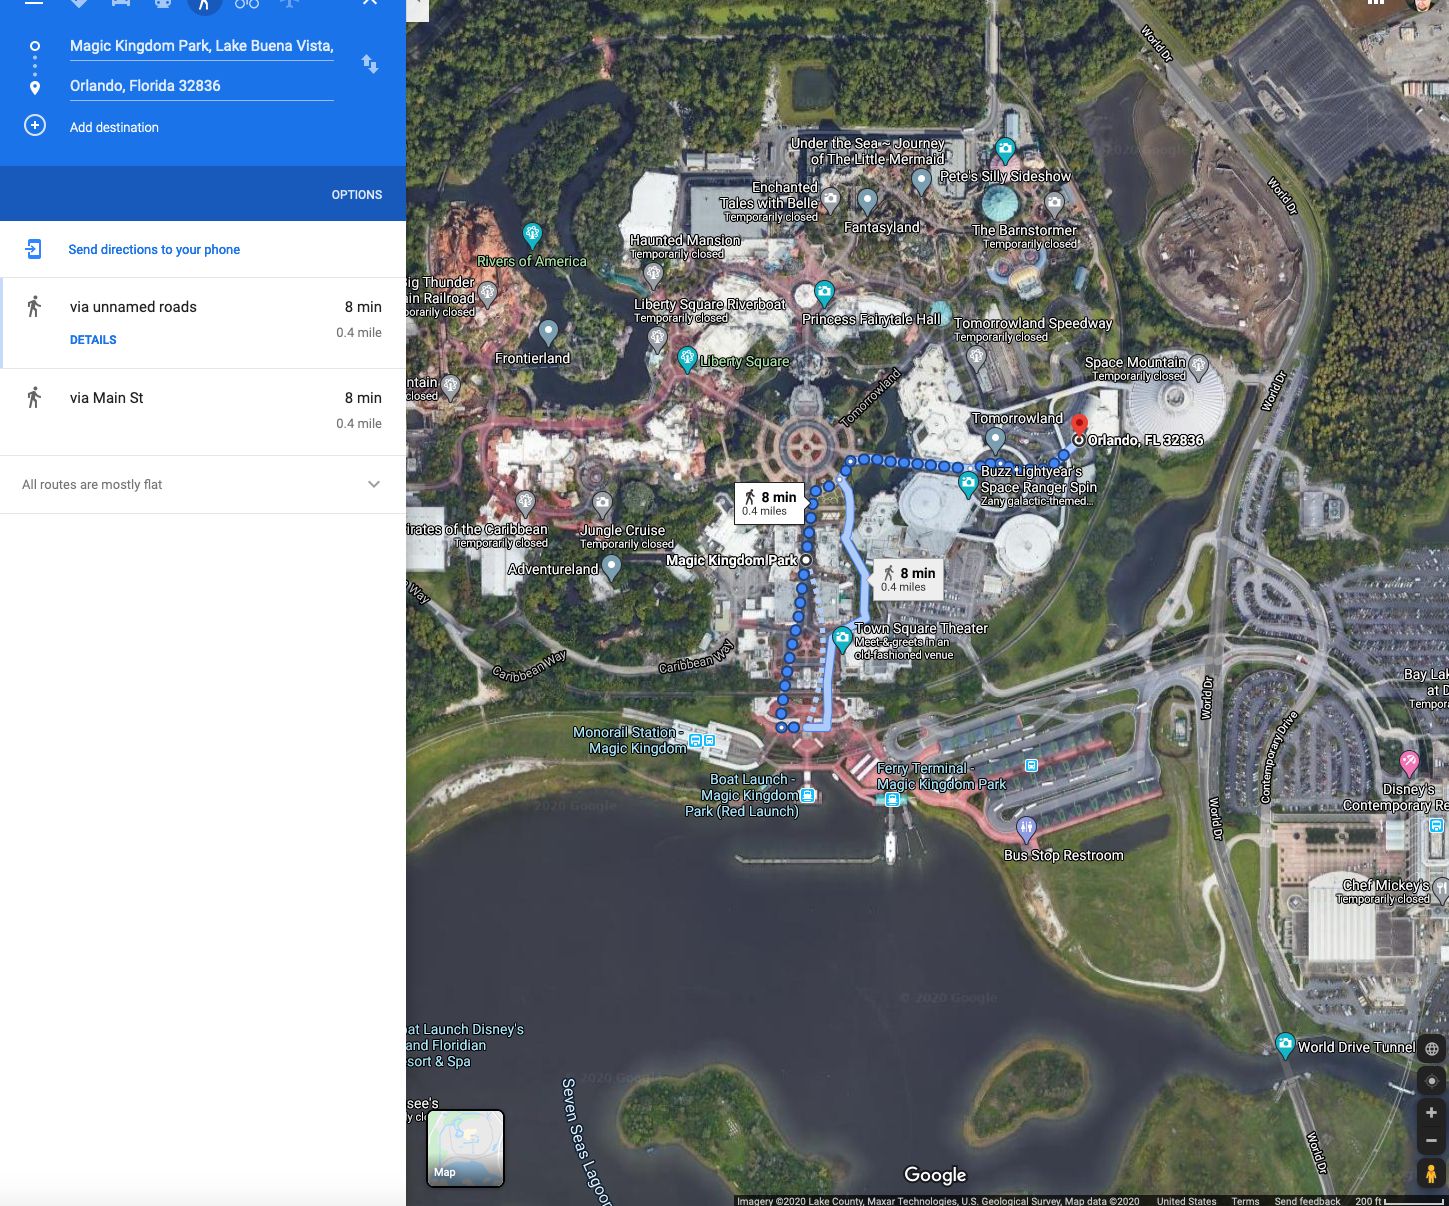
Task: Click 'Send directions to your phone' link
Action: pyautogui.click(x=154, y=250)
